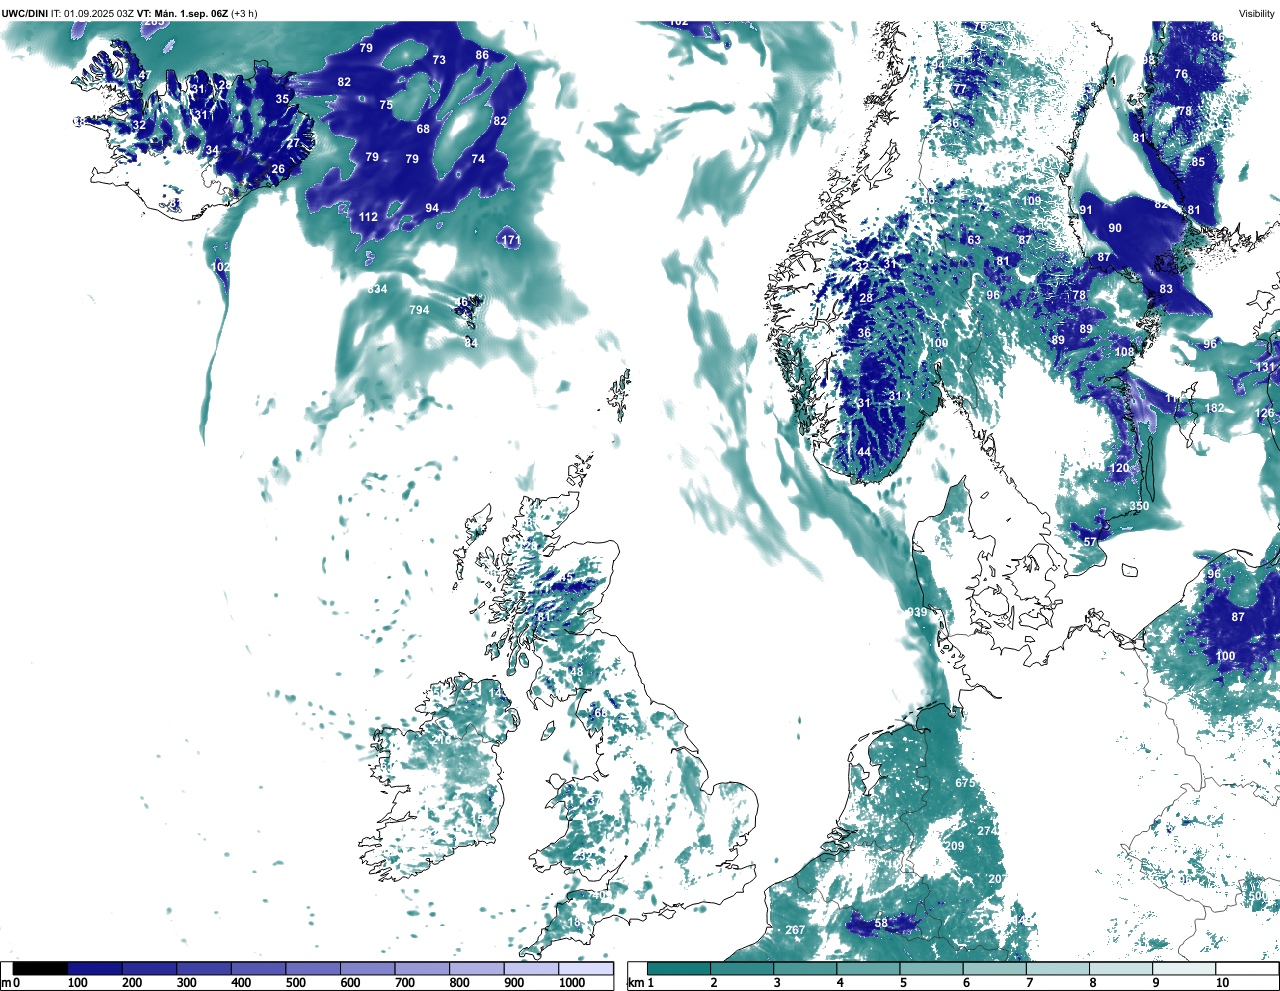Screen dimensions: 1280x991
Task: Click the 'UWC/DINI' header text
Action: click(x=25, y=13)
